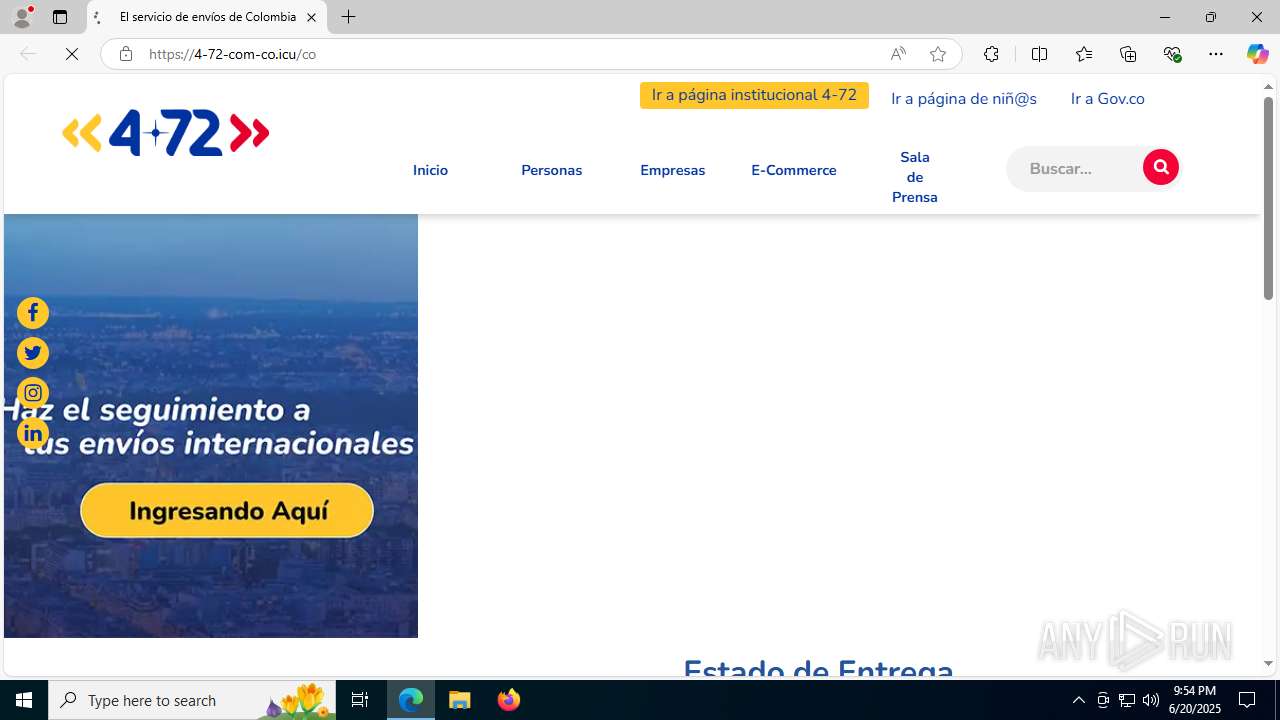The height and width of the screenshot is (720, 1280).
Task: Open Browser essentials icon
Action: [1172, 54]
